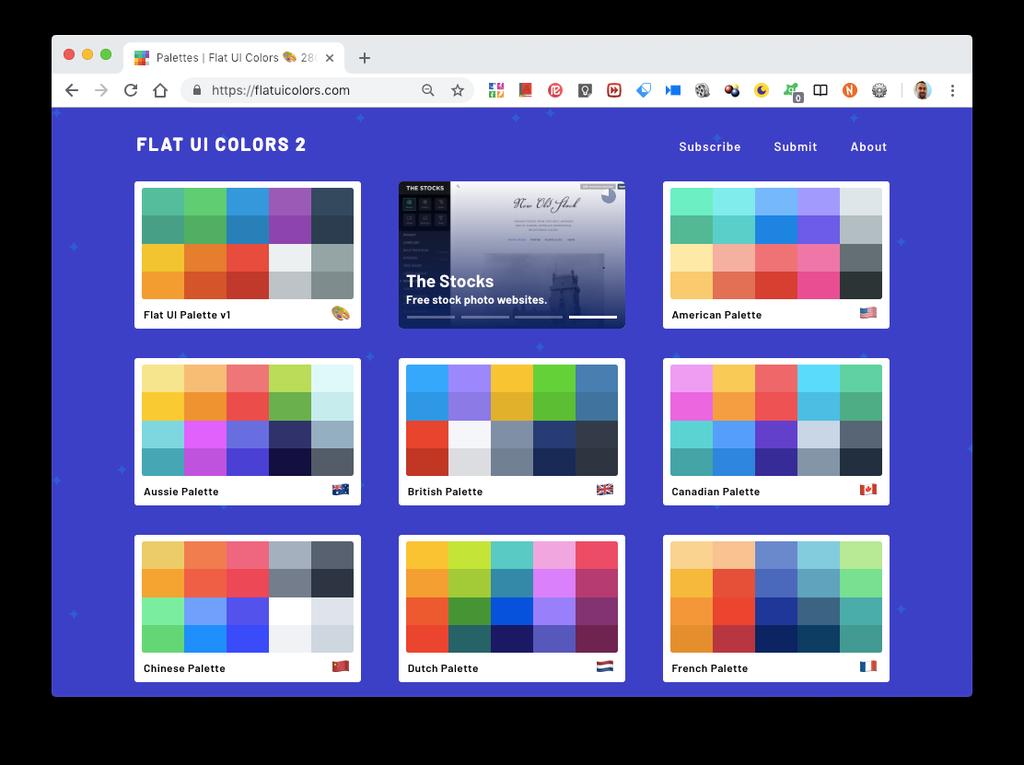Click the red fast-forward extension icon
Screen dimensions: 1024x765
pos(614,90)
